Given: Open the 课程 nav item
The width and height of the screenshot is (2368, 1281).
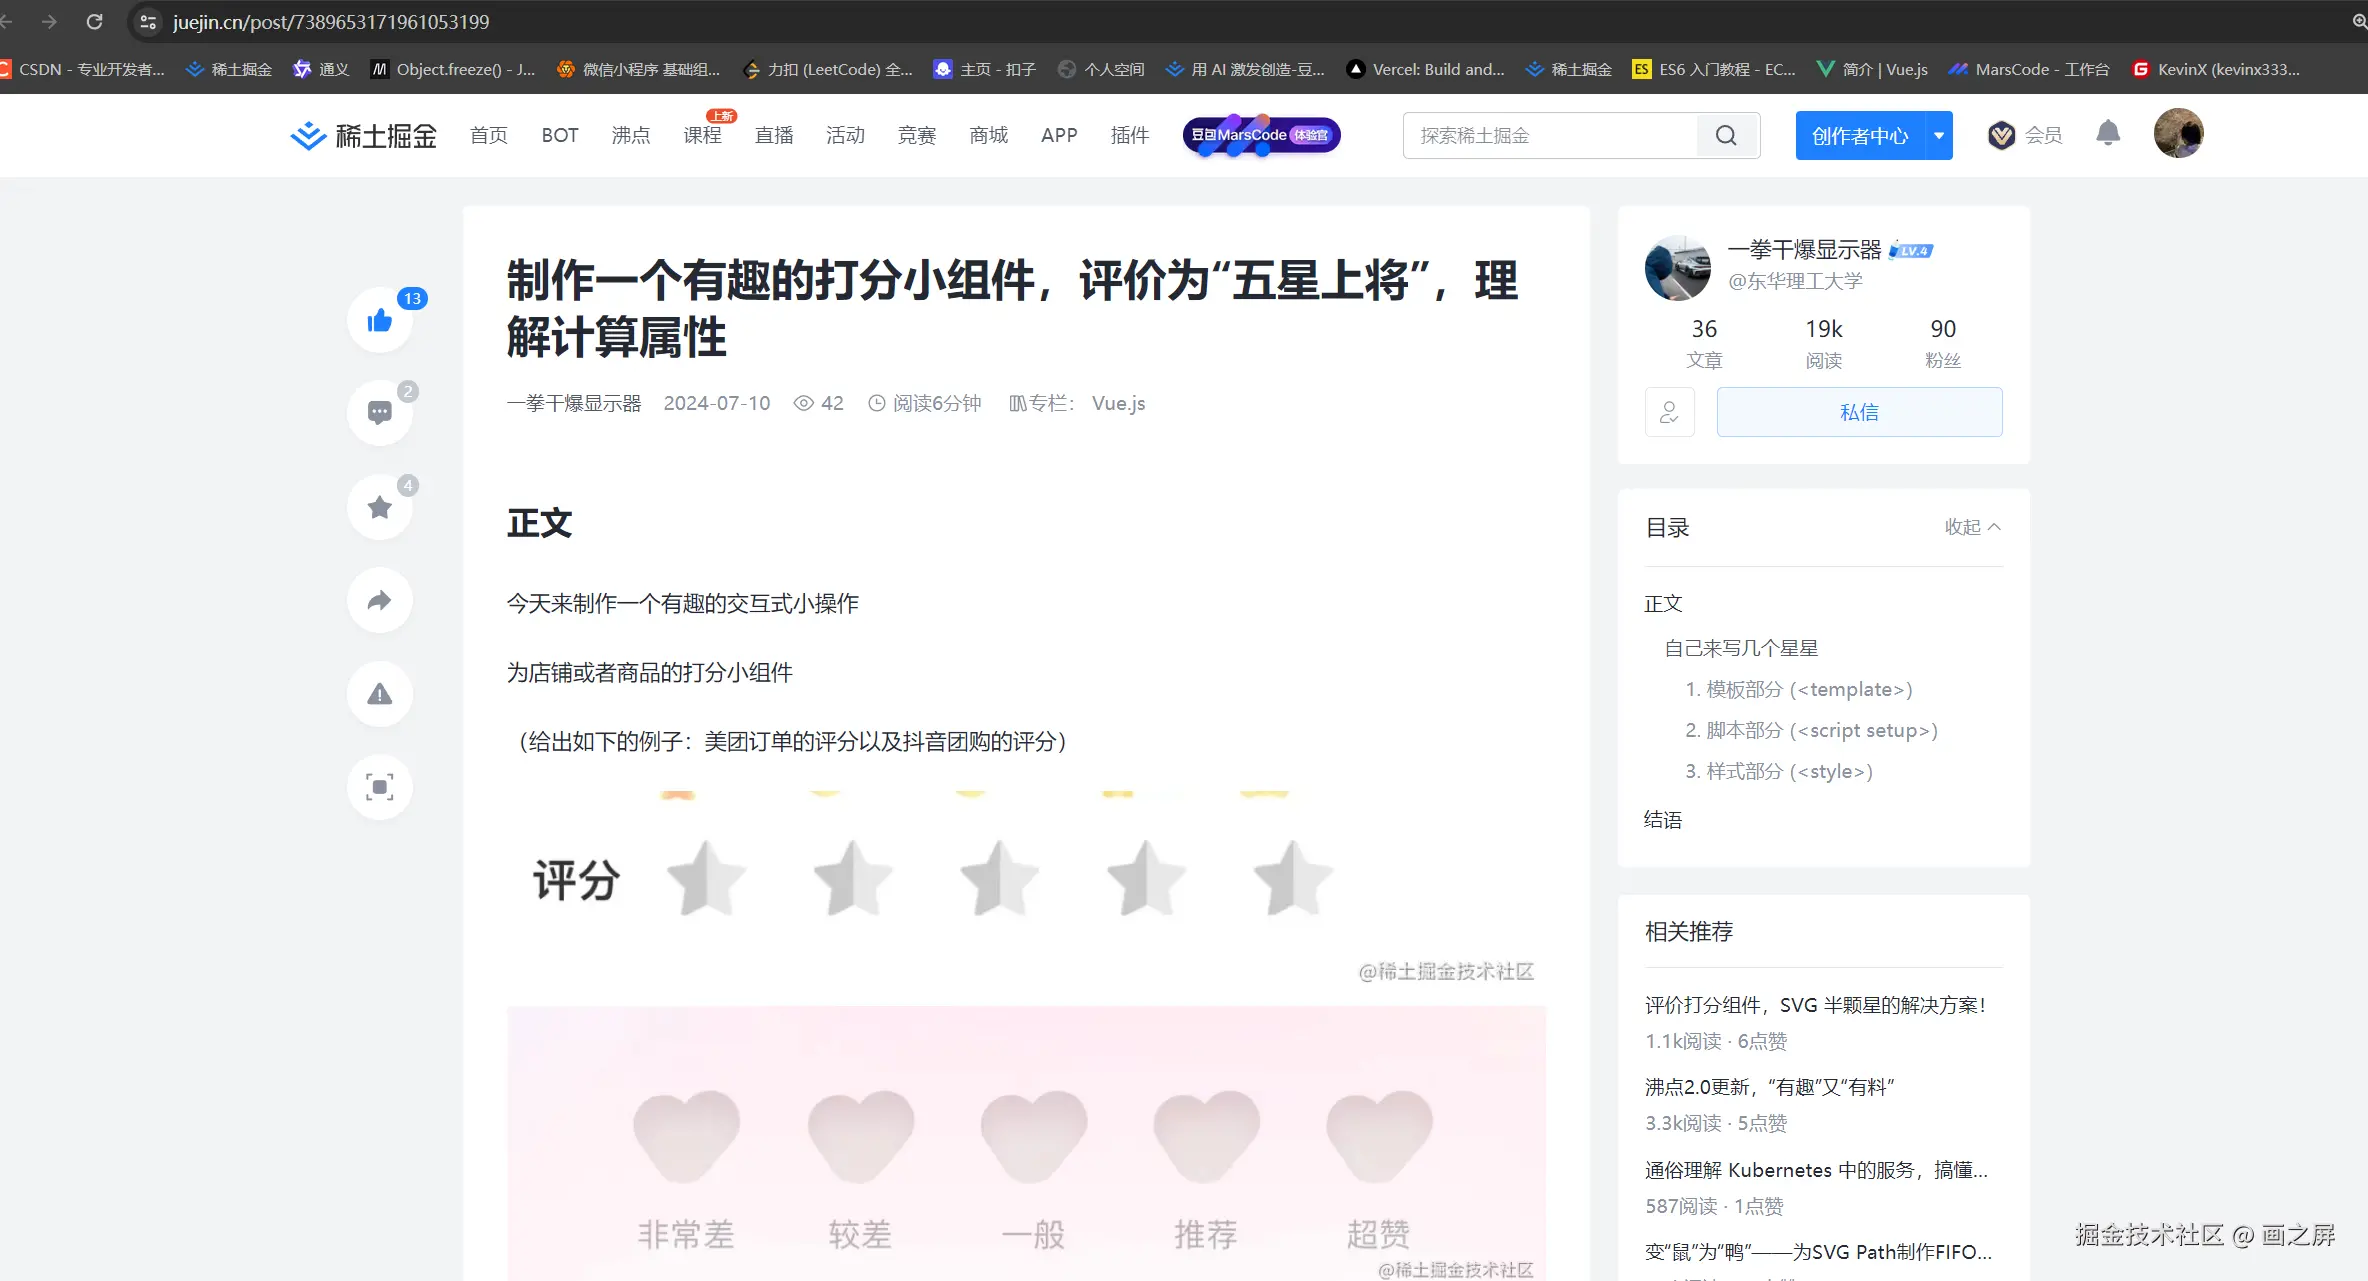Looking at the screenshot, I should pyautogui.click(x=702, y=135).
